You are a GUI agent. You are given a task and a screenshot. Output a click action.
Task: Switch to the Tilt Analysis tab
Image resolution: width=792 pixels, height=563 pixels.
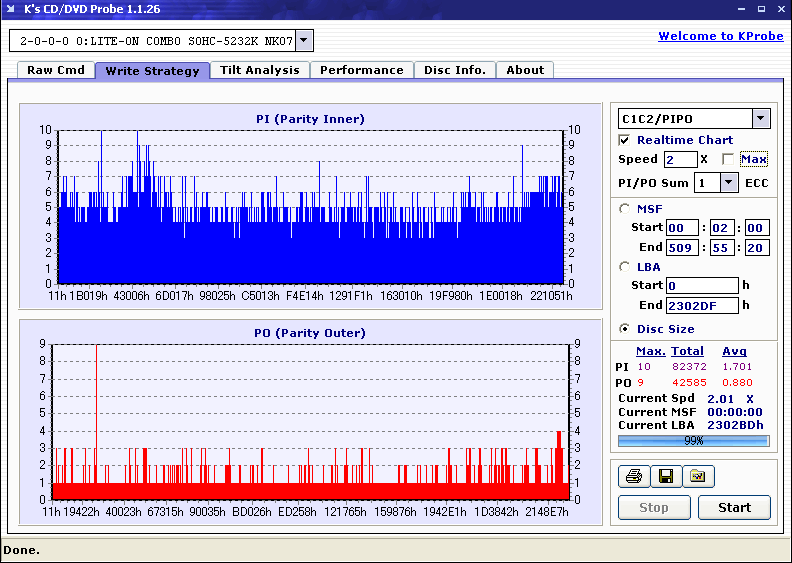[x=260, y=70]
